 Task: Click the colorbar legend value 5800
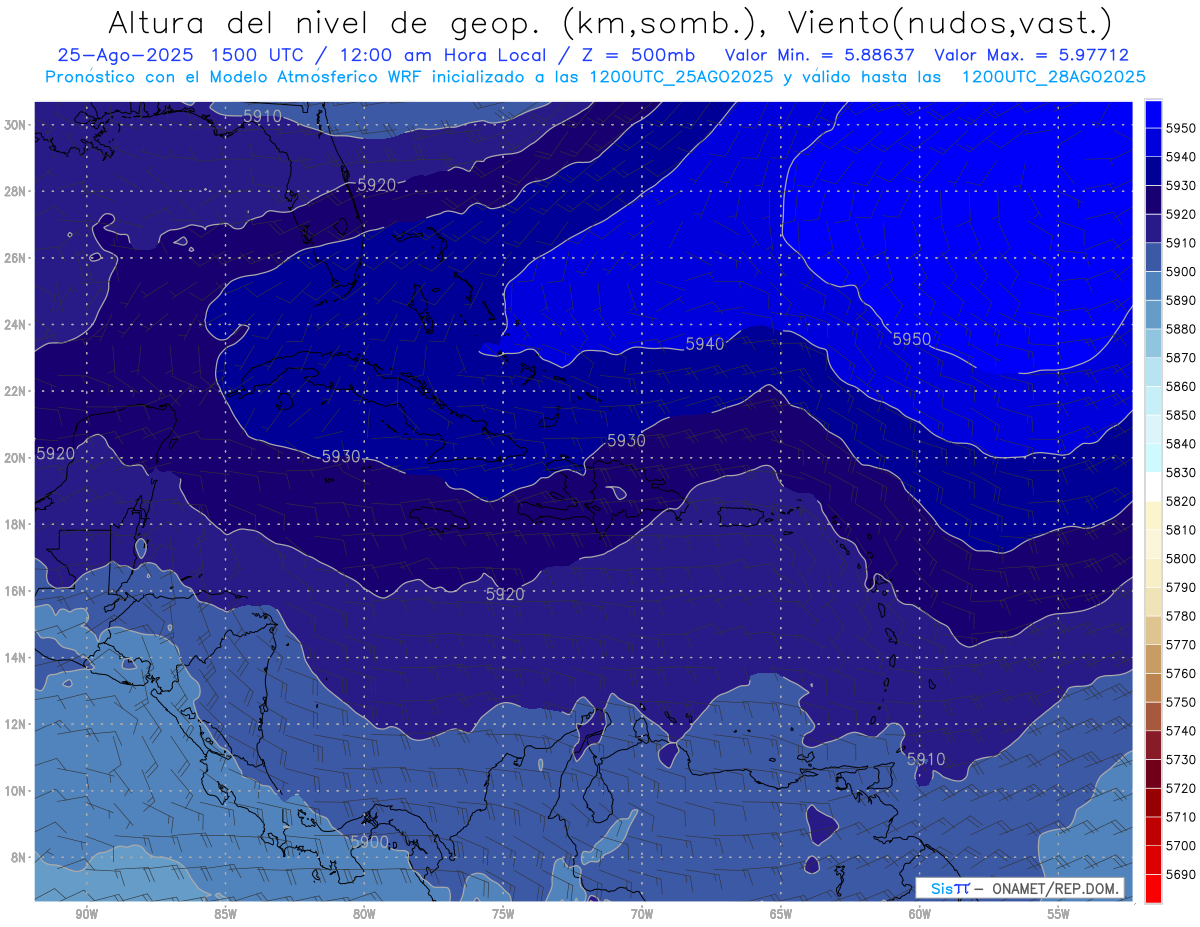click(1181, 558)
